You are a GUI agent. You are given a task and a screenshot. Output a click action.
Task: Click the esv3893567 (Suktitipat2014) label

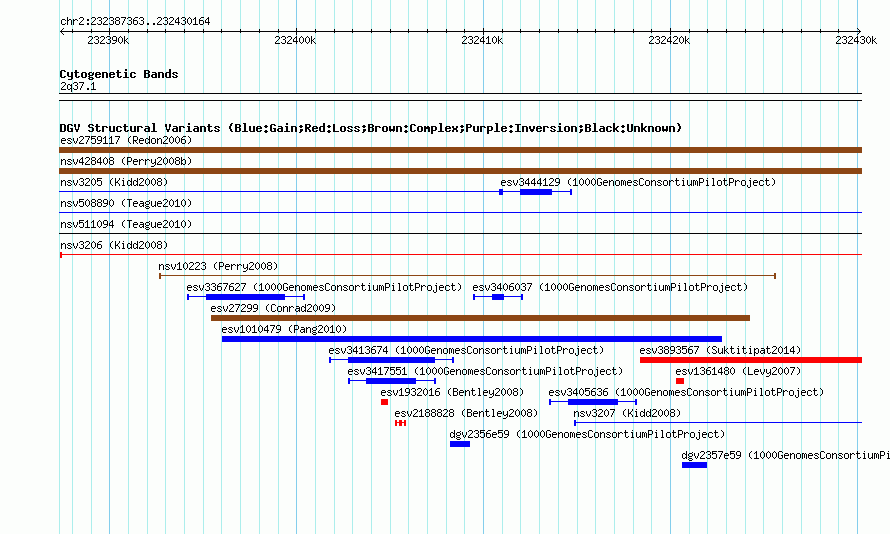(x=720, y=350)
